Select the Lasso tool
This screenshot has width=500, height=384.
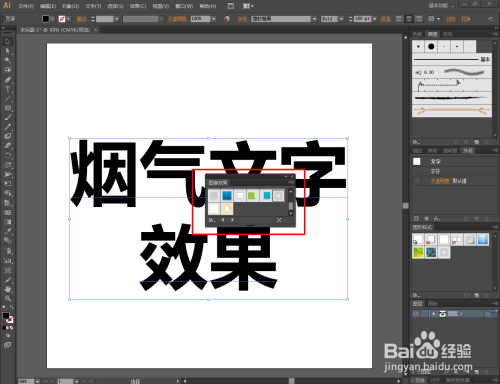pos(8,70)
